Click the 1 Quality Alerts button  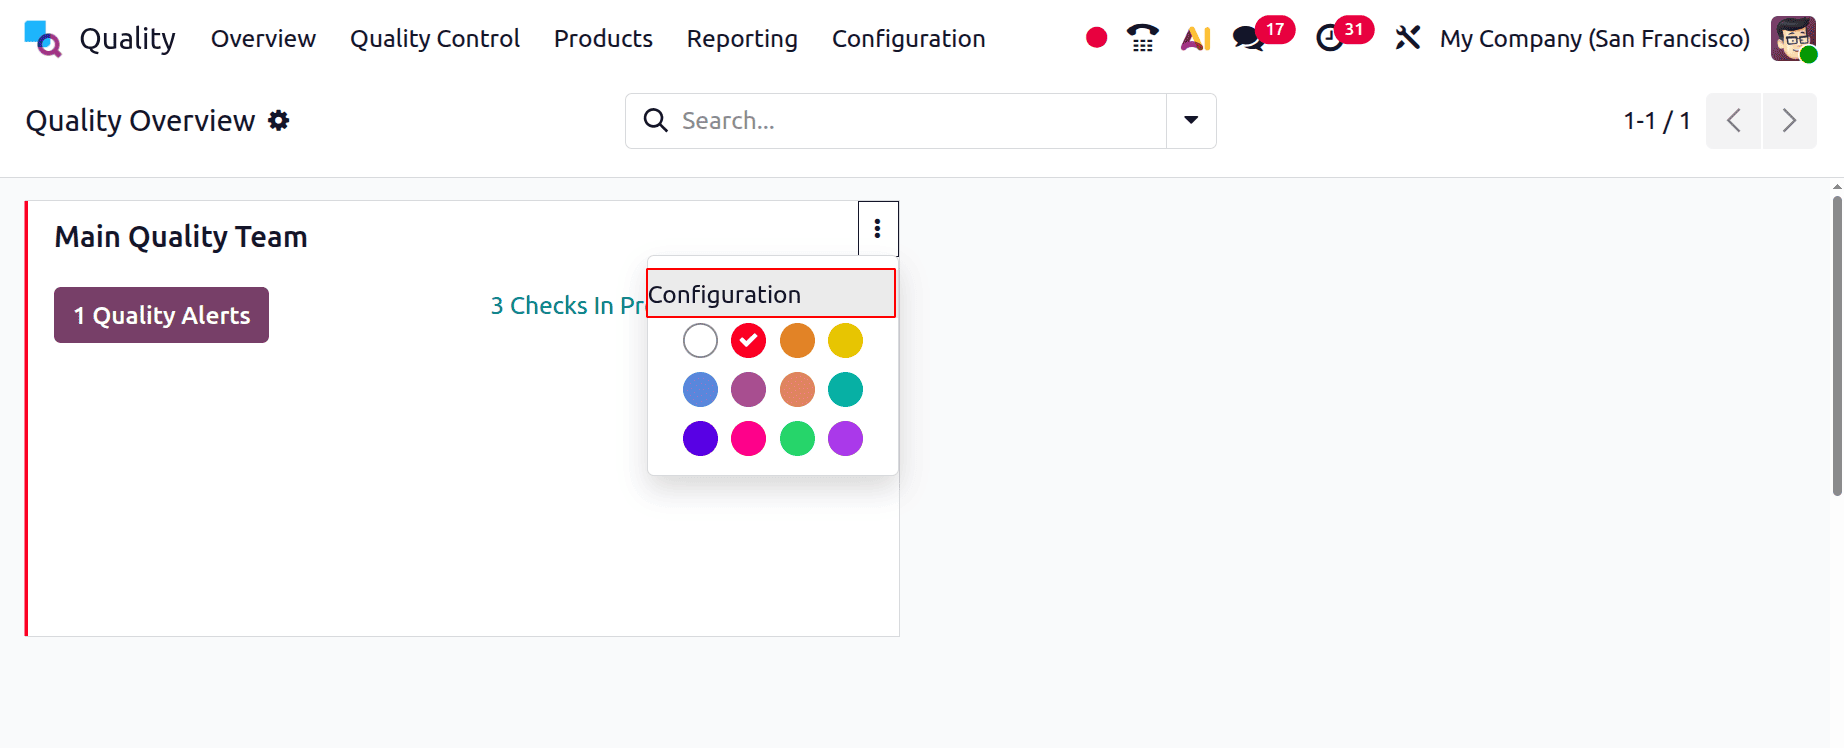[161, 315]
